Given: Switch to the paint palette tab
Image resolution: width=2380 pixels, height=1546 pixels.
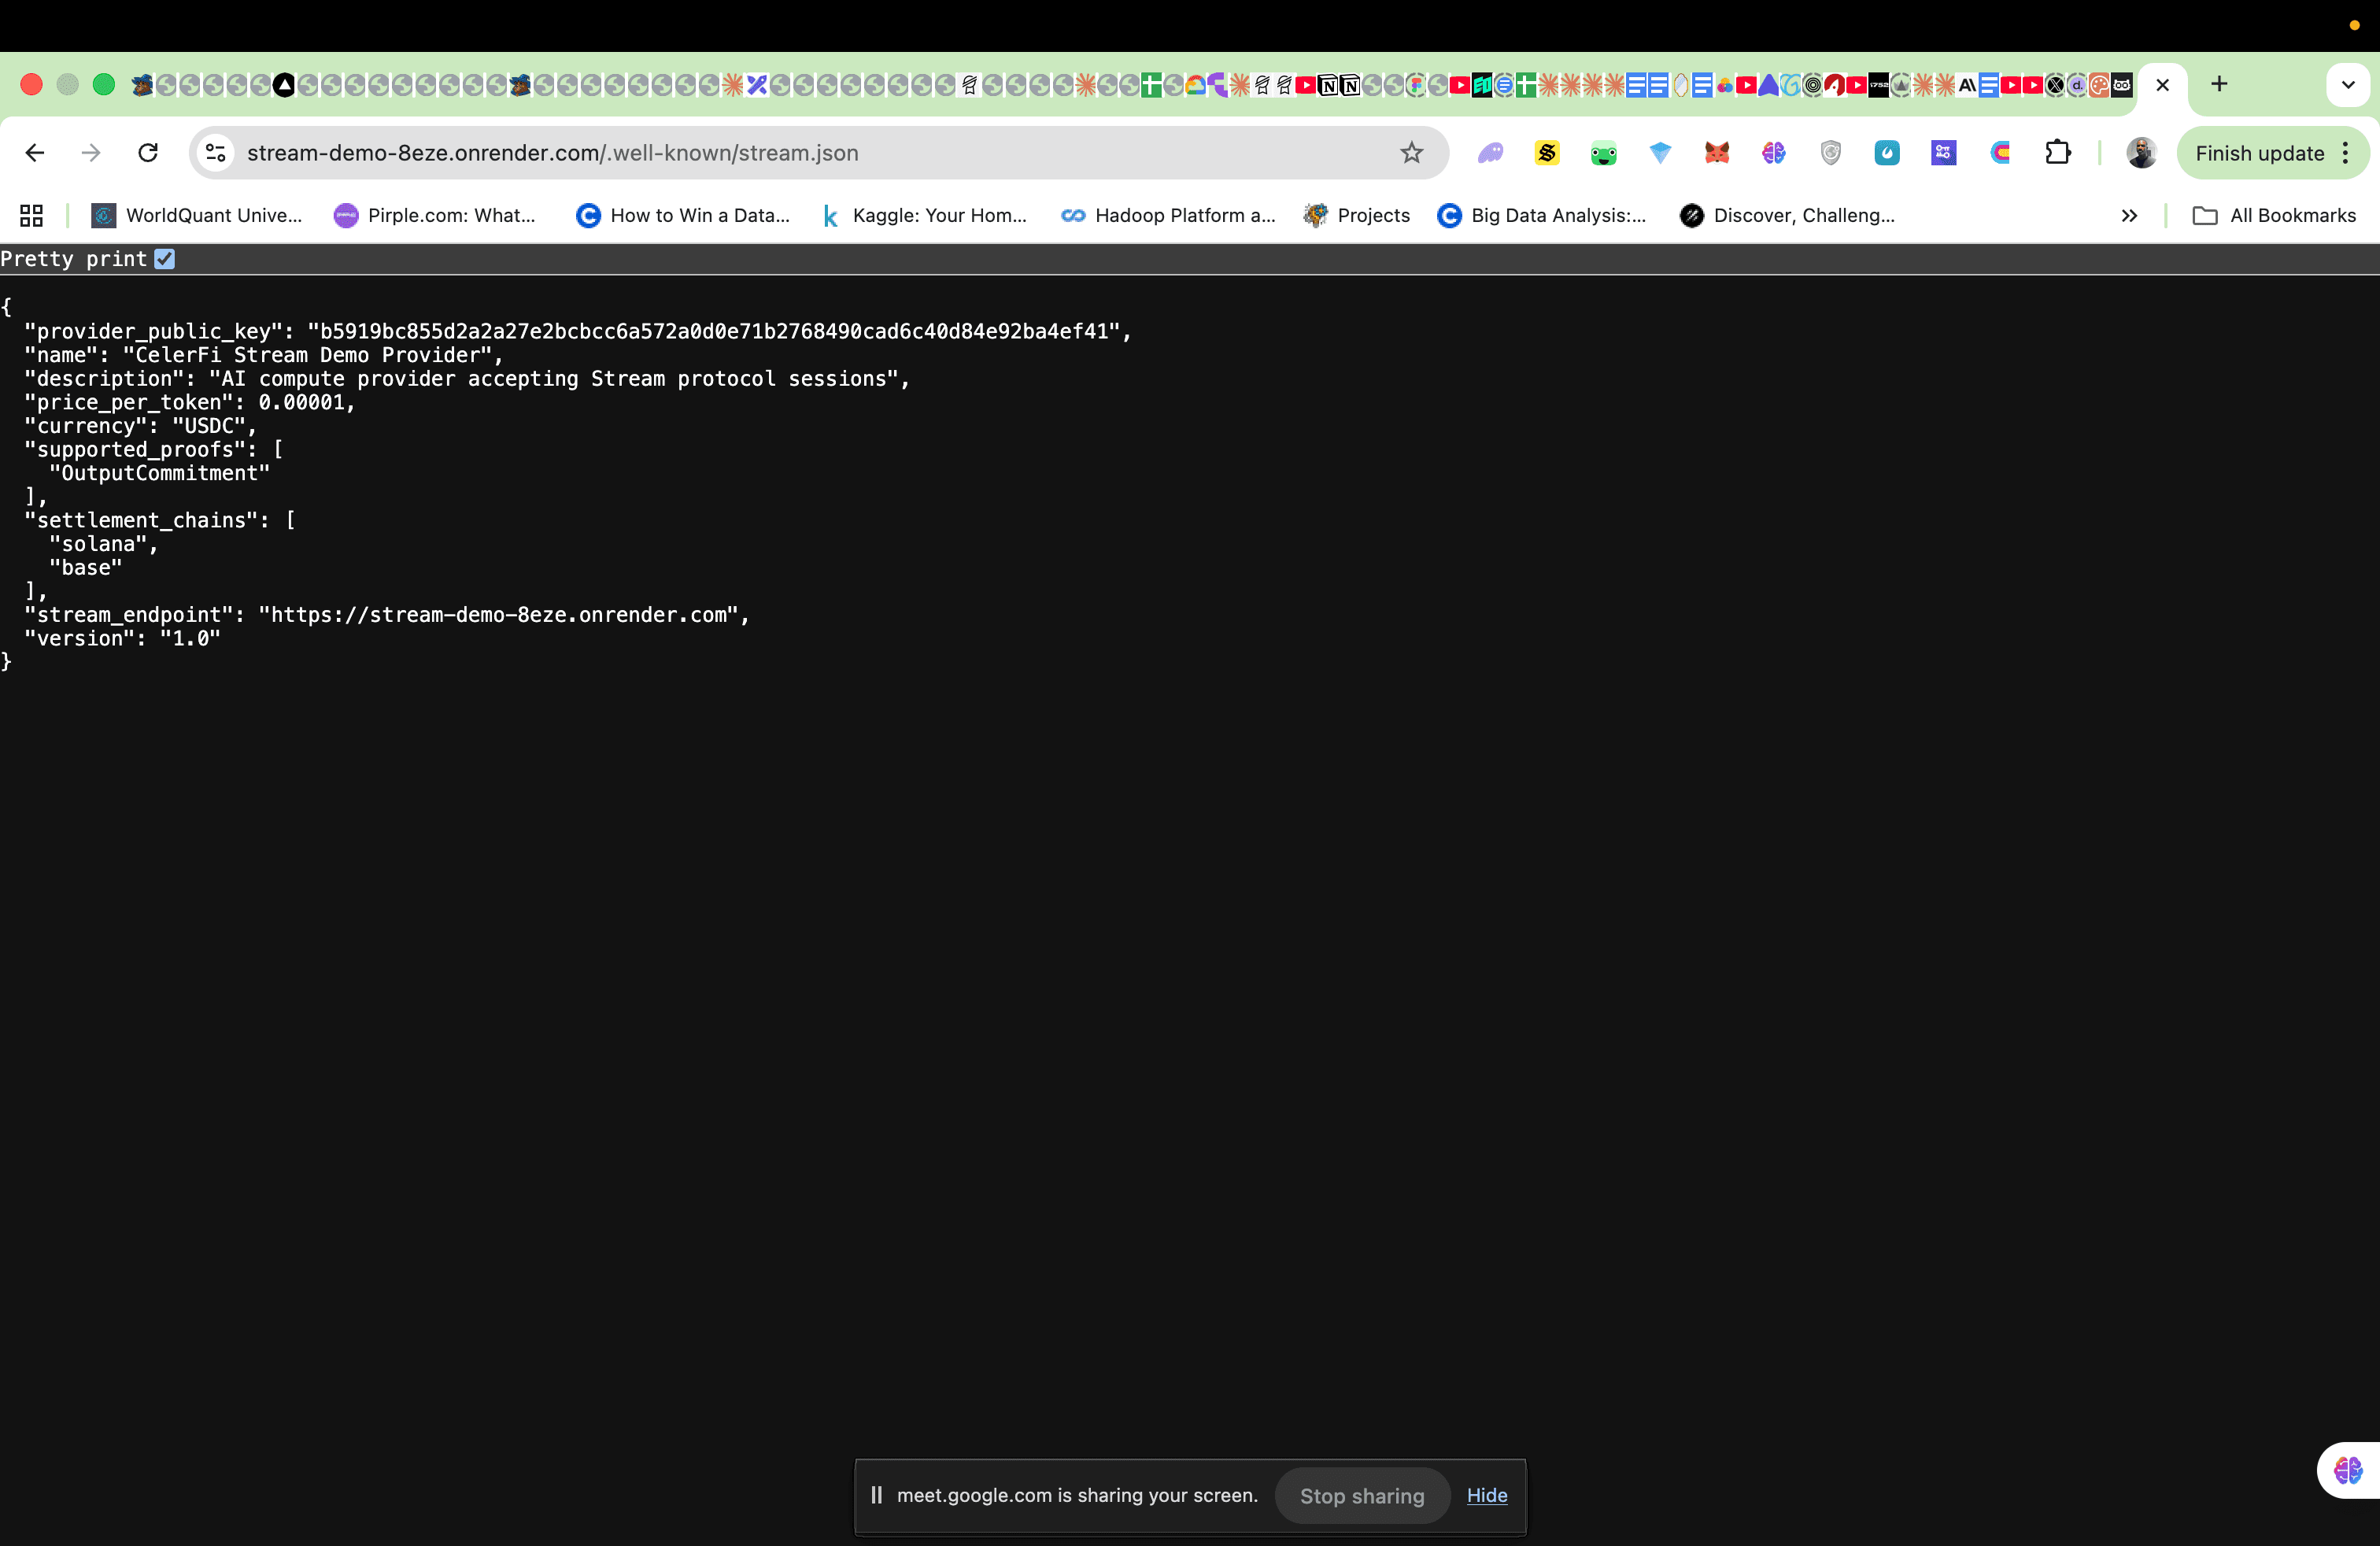Looking at the screenshot, I should click(x=2099, y=85).
